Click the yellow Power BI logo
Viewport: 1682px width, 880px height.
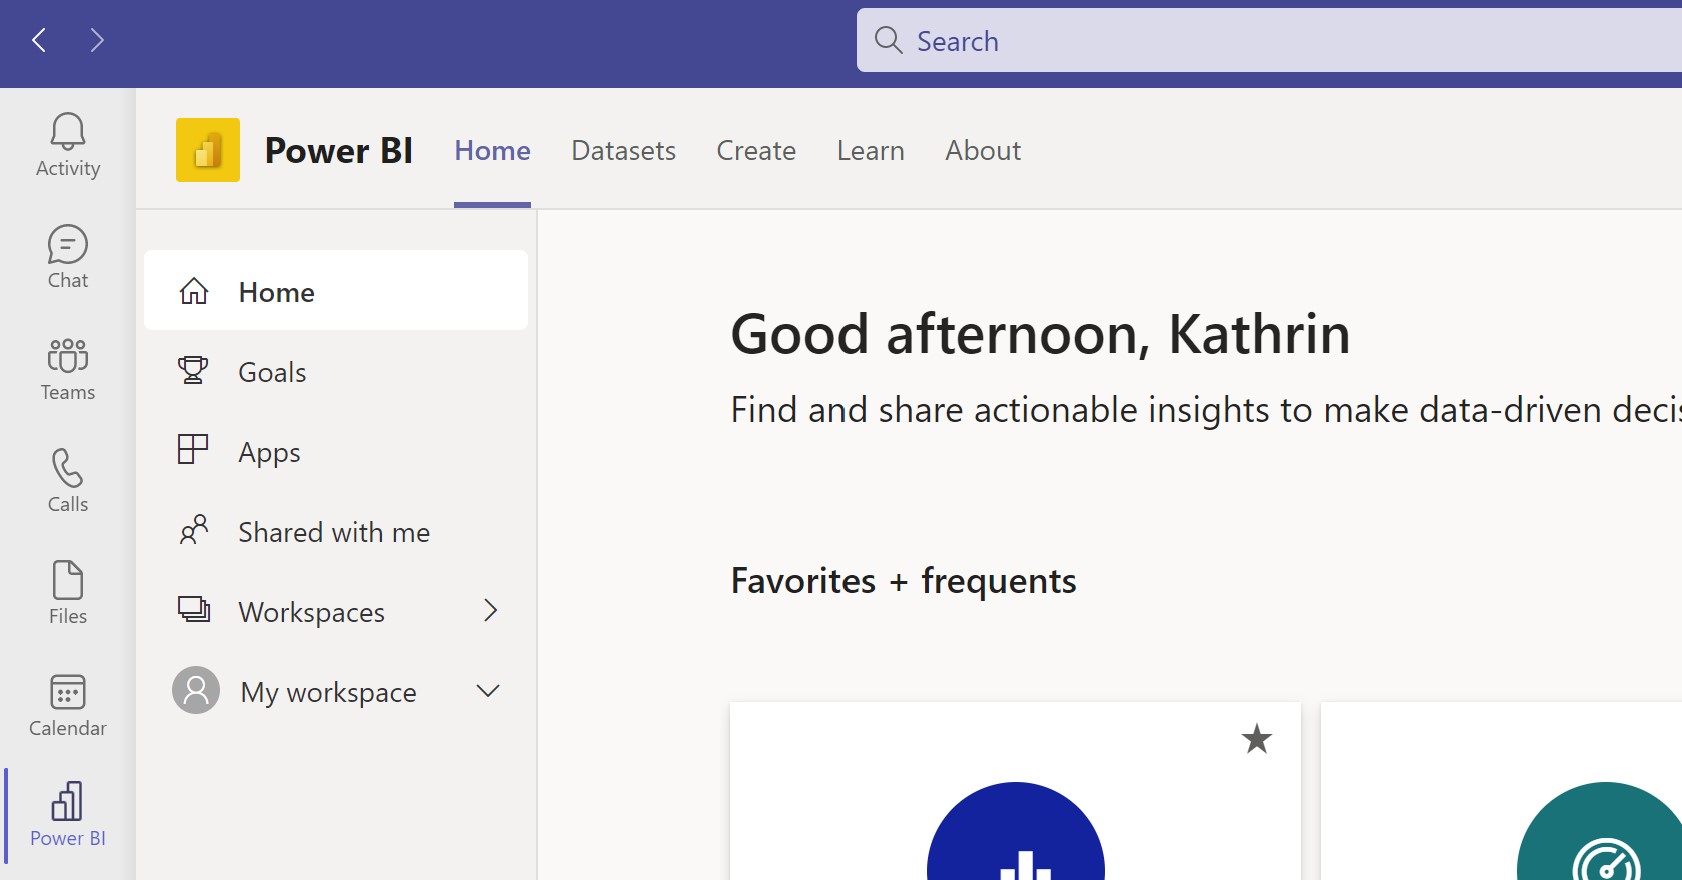click(208, 150)
